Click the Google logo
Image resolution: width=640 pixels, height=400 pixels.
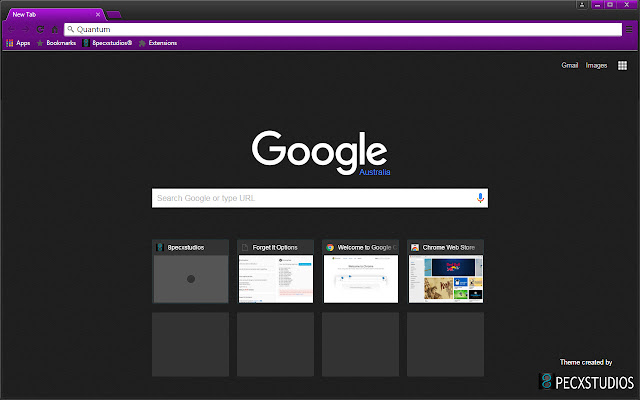320,152
